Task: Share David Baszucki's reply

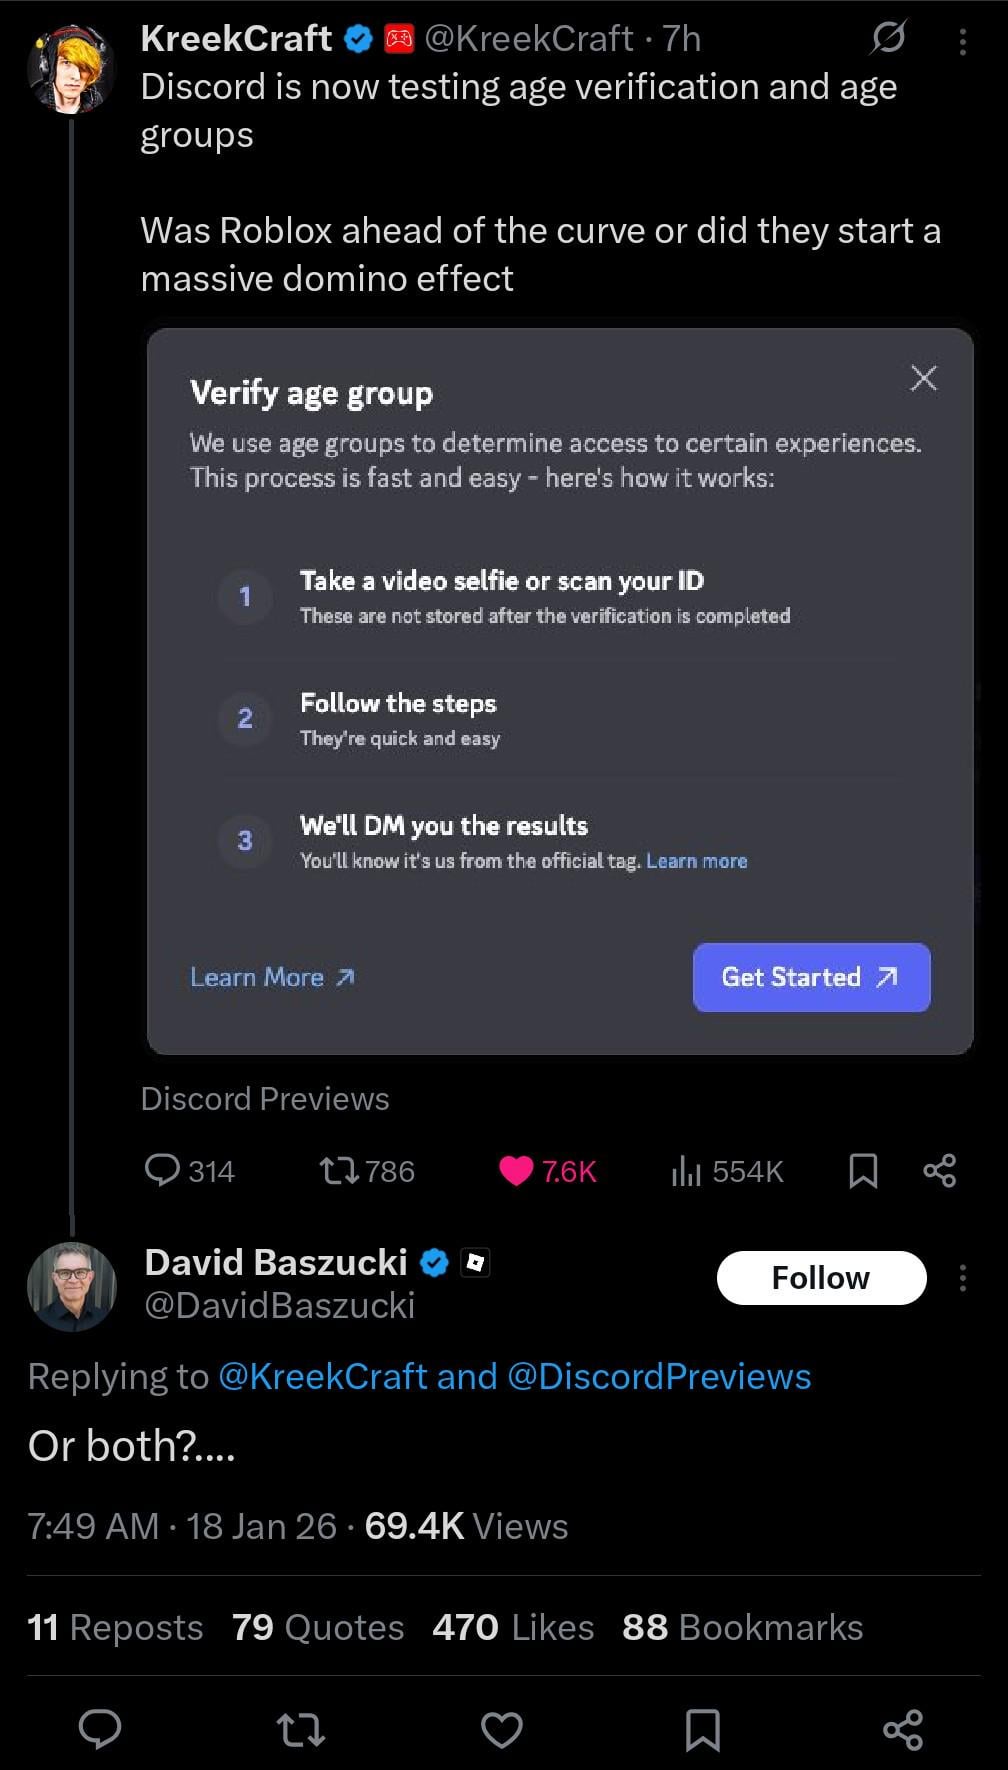Action: coord(903,1728)
